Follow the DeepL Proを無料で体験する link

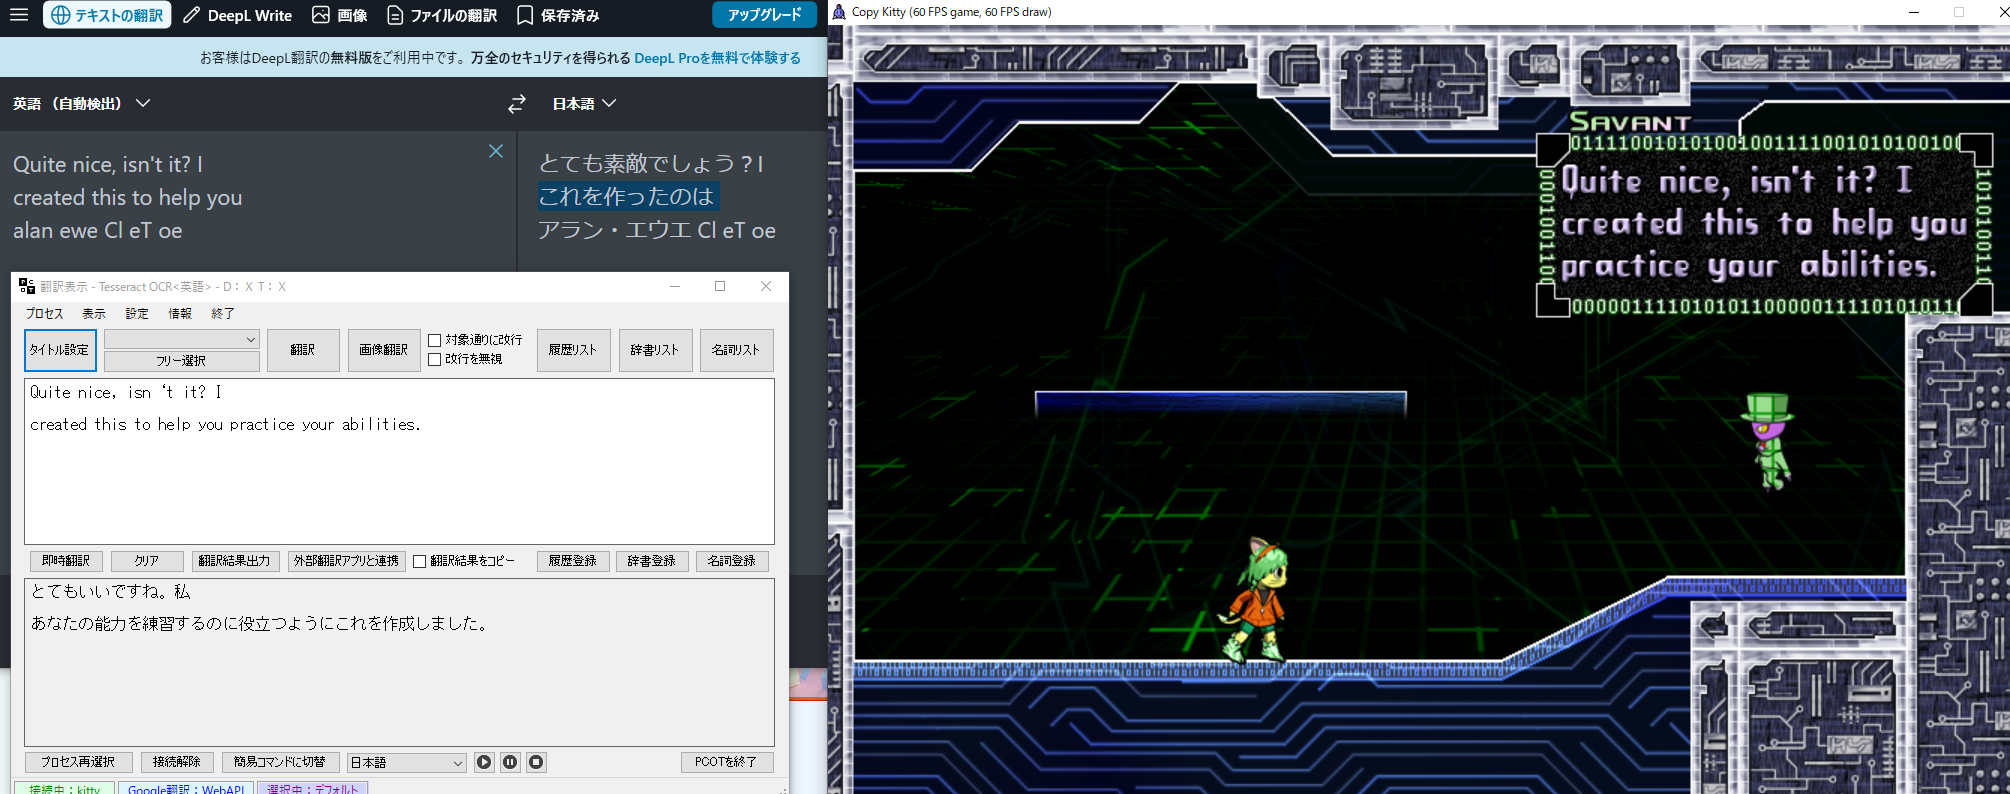(717, 58)
